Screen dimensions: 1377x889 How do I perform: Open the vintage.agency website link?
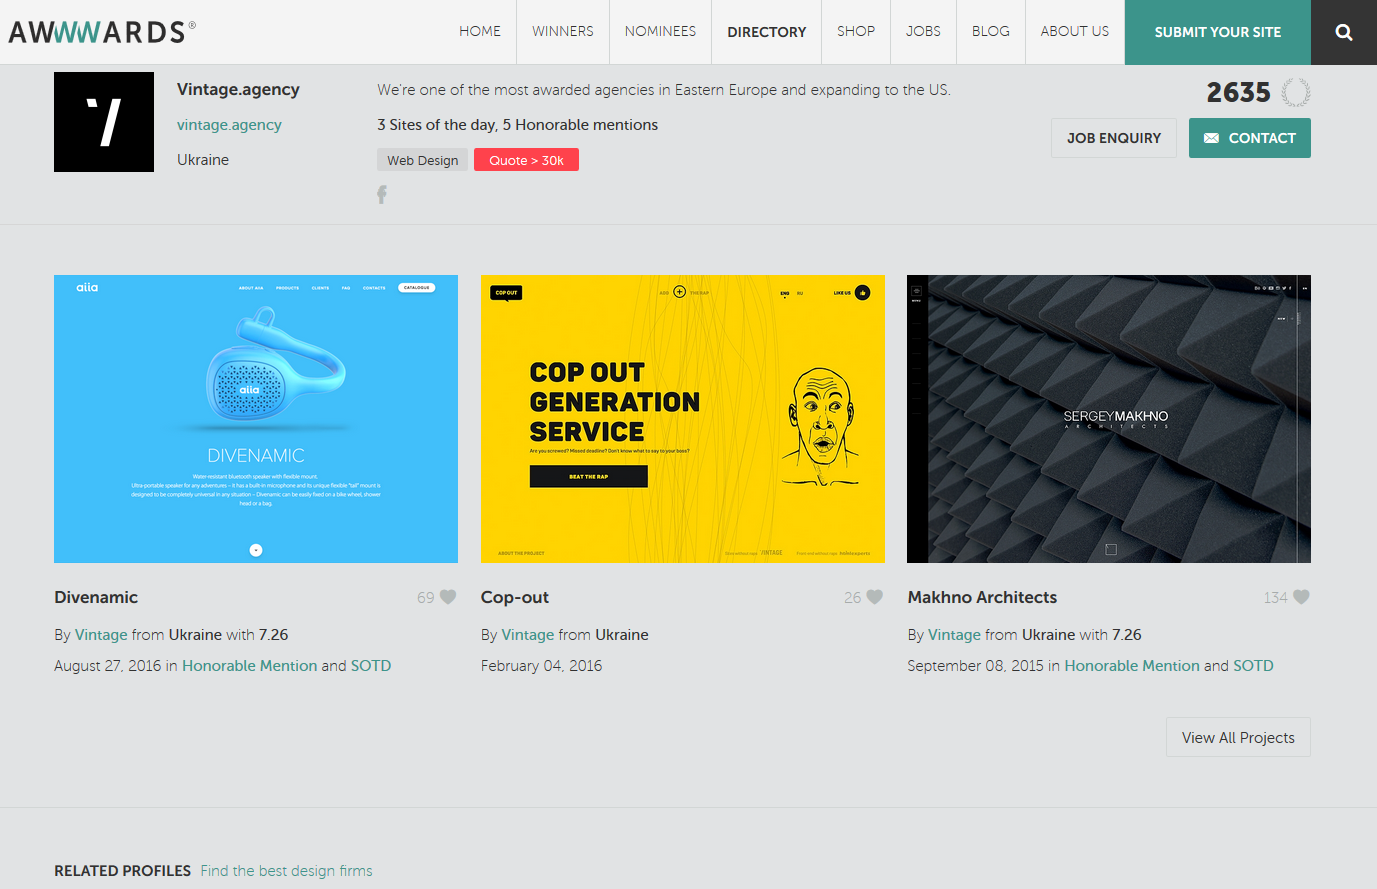(229, 125)
